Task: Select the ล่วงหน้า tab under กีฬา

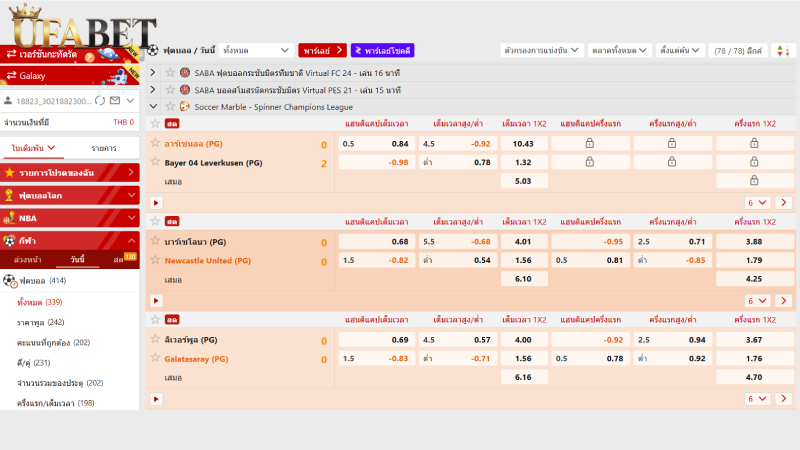Action: click(x=28, y=260)
